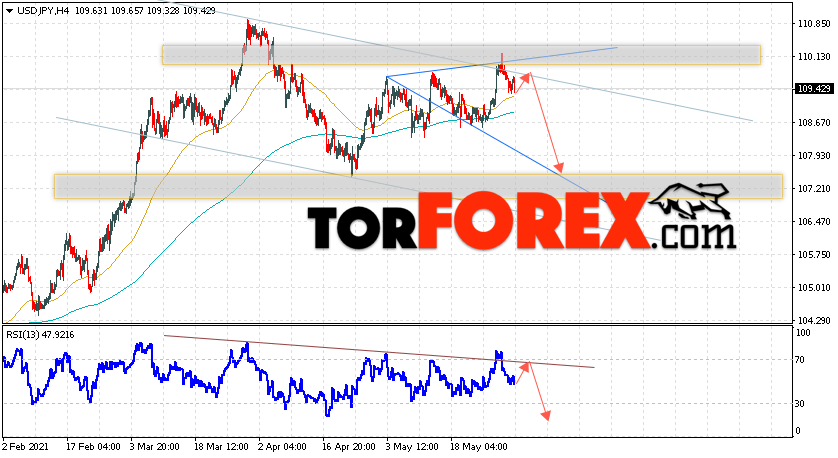838x458 pixels.
Task: Select the USDJPY,H4 symbol title text
Action: coord(43,11)
